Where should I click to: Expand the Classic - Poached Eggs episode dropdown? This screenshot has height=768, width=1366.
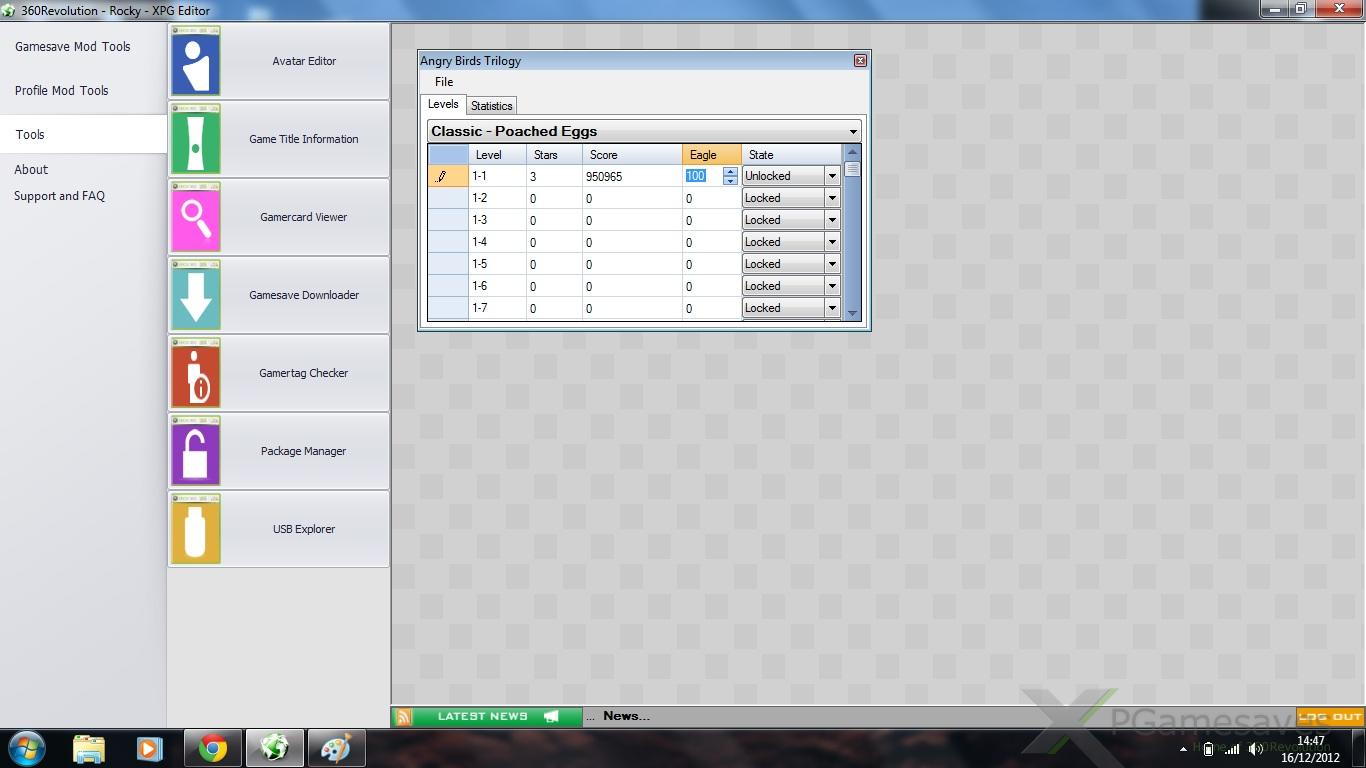coord(852,132)
